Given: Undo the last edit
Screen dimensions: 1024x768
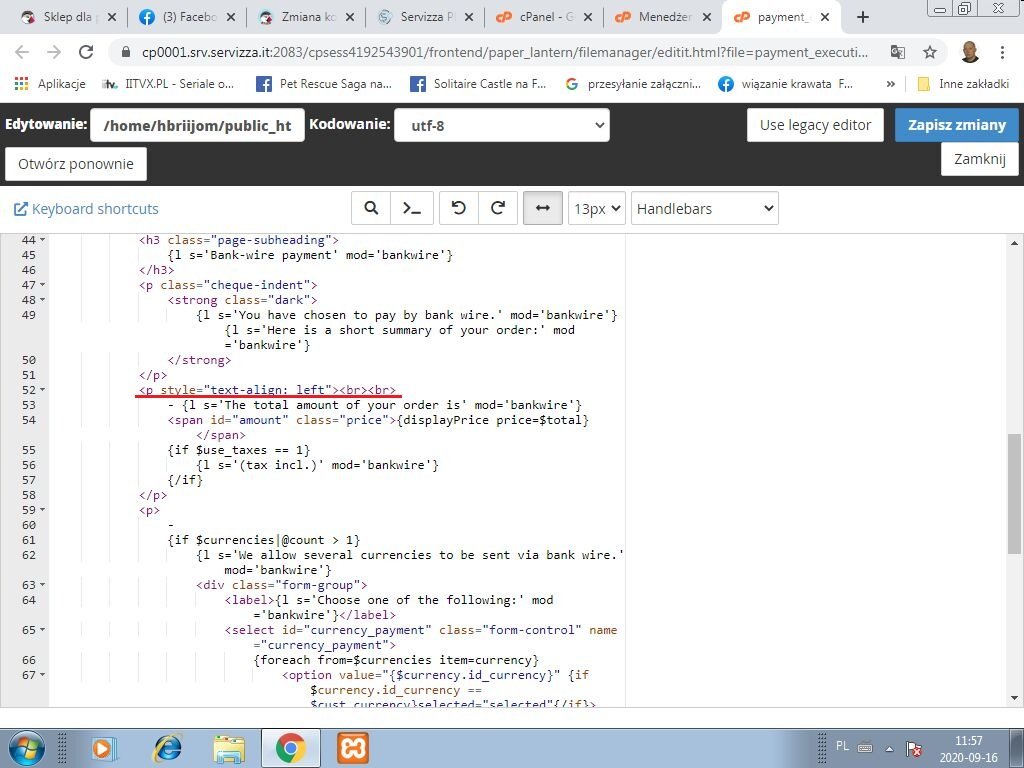Looking at the screenshot, I should click(458, 208).
